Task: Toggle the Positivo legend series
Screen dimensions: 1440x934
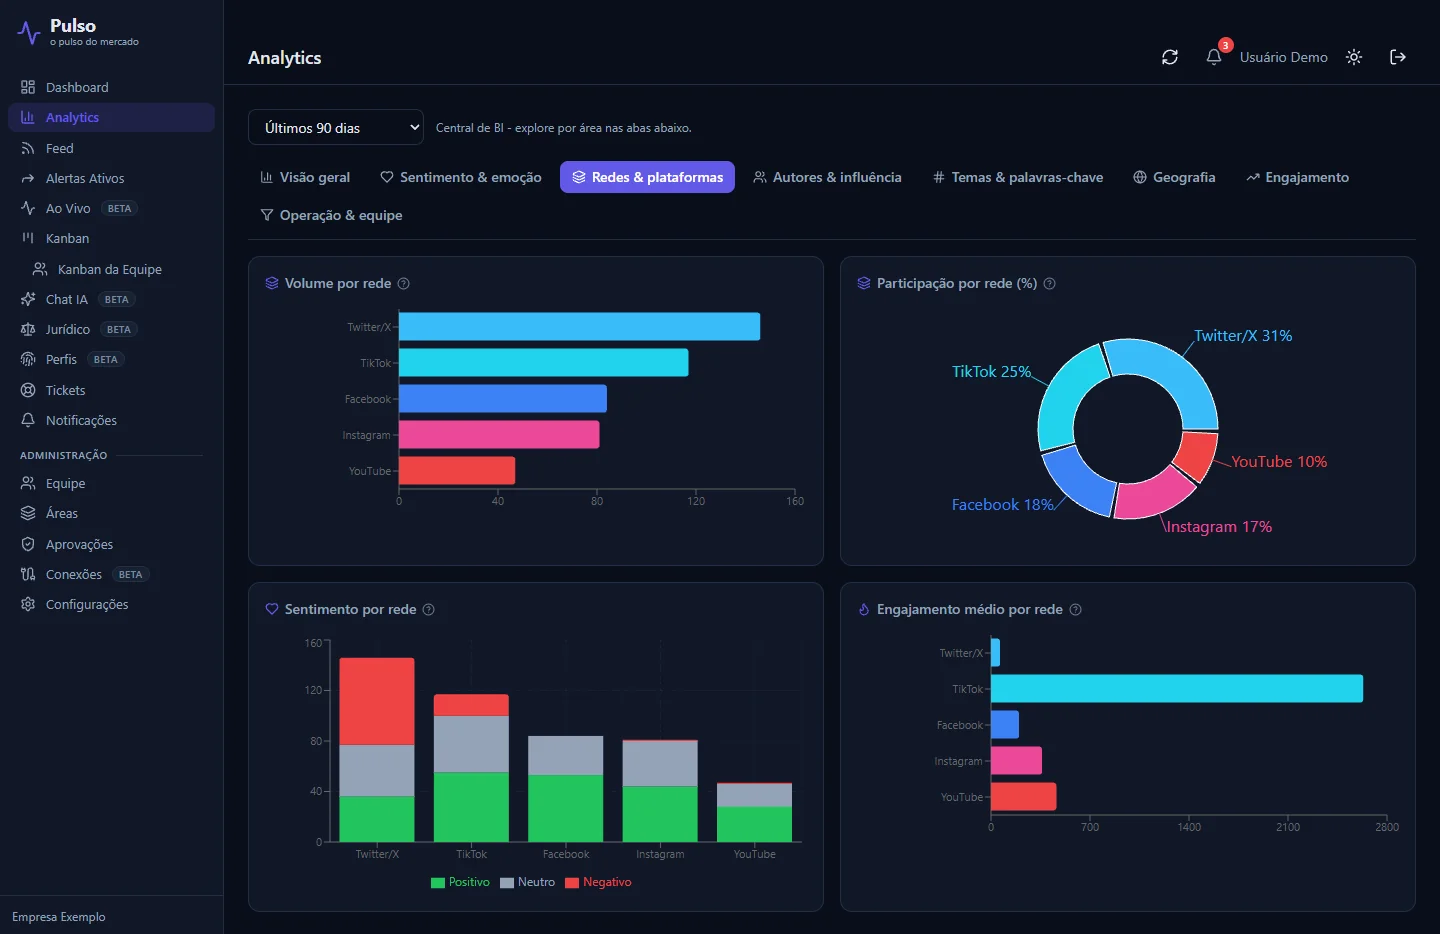Action: (x=460, y=882)
